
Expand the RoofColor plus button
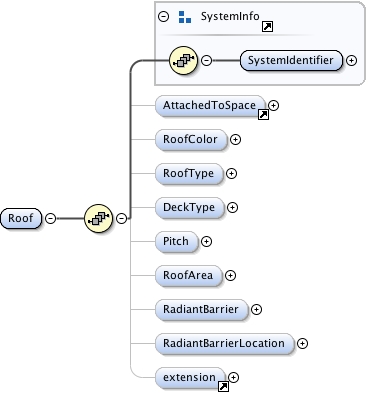235,139
